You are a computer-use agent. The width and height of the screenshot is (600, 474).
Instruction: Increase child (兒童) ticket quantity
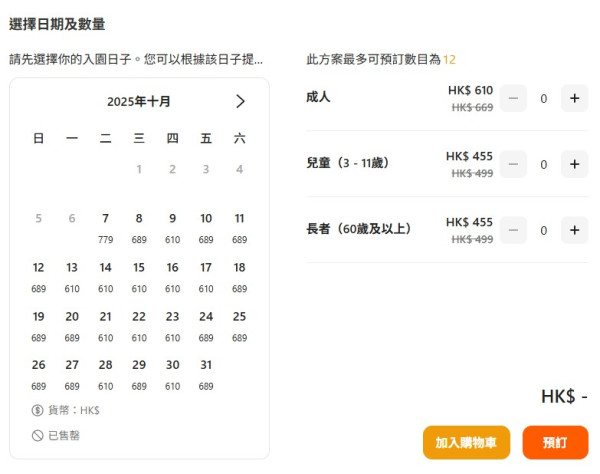pyautogui.click(x=574, y=164)
